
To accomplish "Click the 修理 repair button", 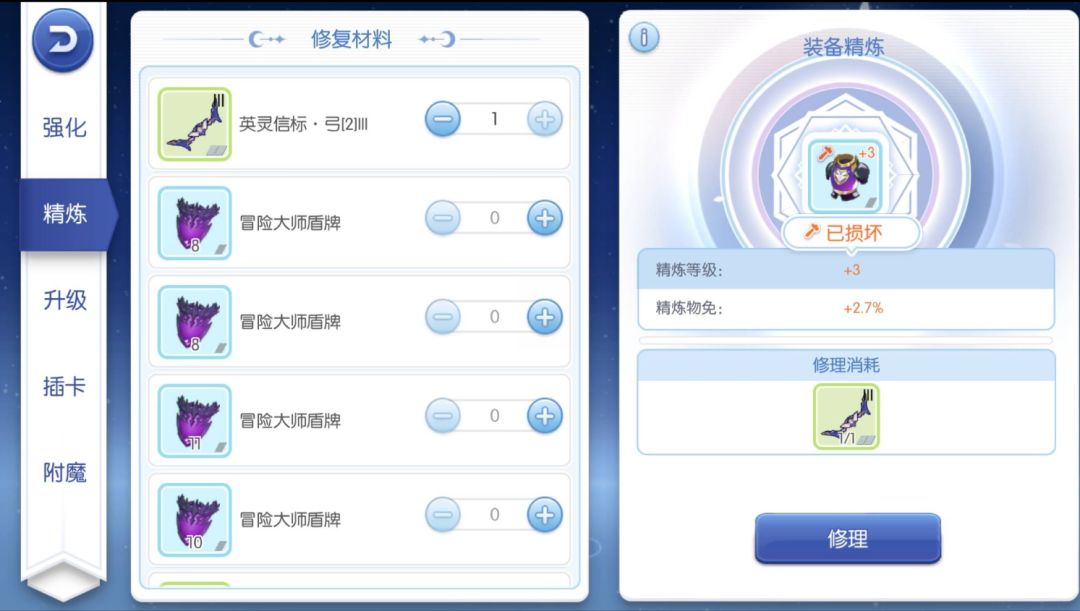I will coord(848,539).
